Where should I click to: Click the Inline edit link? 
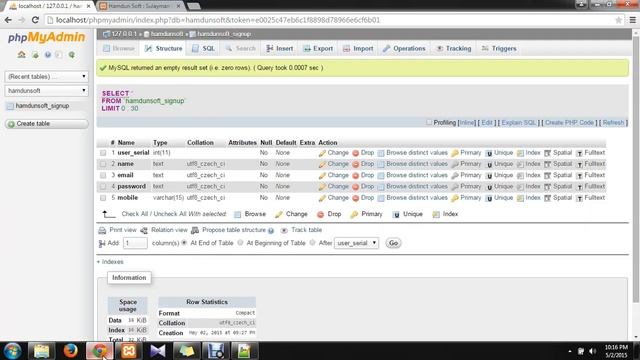[x=467, y=122]
